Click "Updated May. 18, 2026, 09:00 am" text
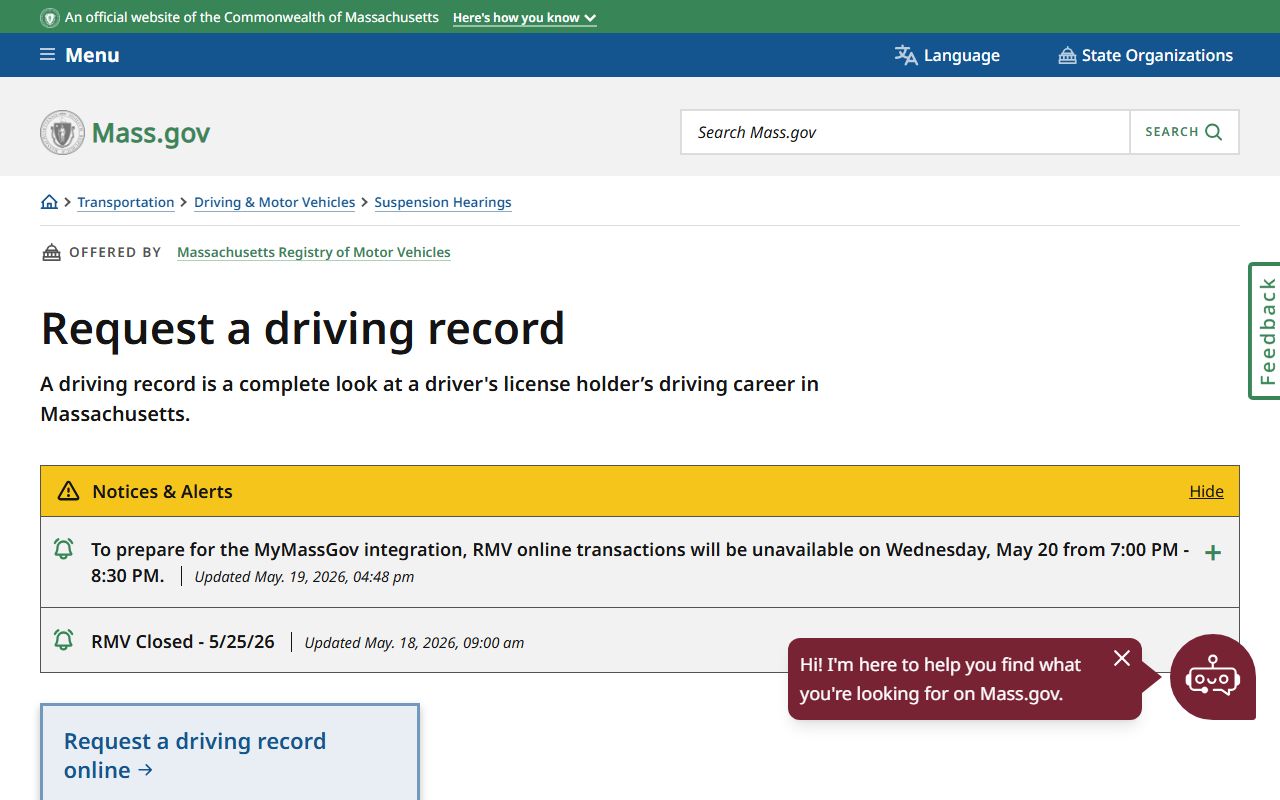Viewport: 1280px width, 800px height. (414, 643)
